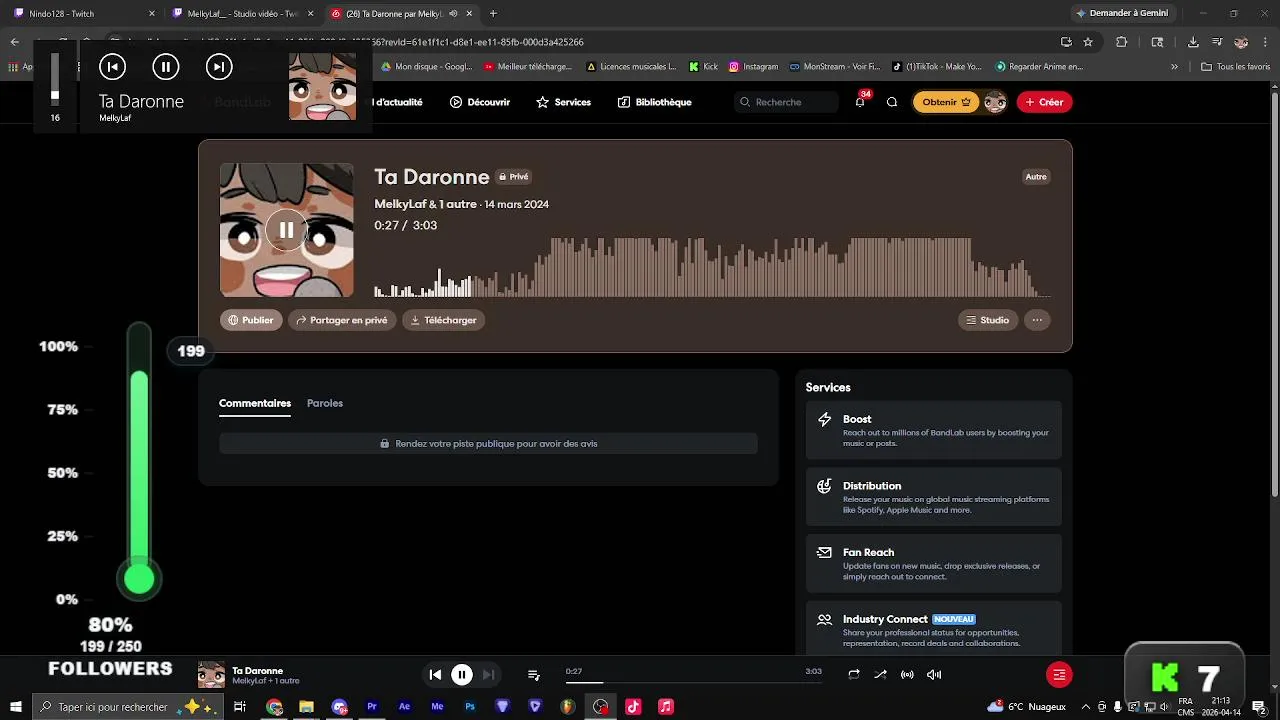Click the Privé lock badge

pyautogui.click(x=514, y=177)
